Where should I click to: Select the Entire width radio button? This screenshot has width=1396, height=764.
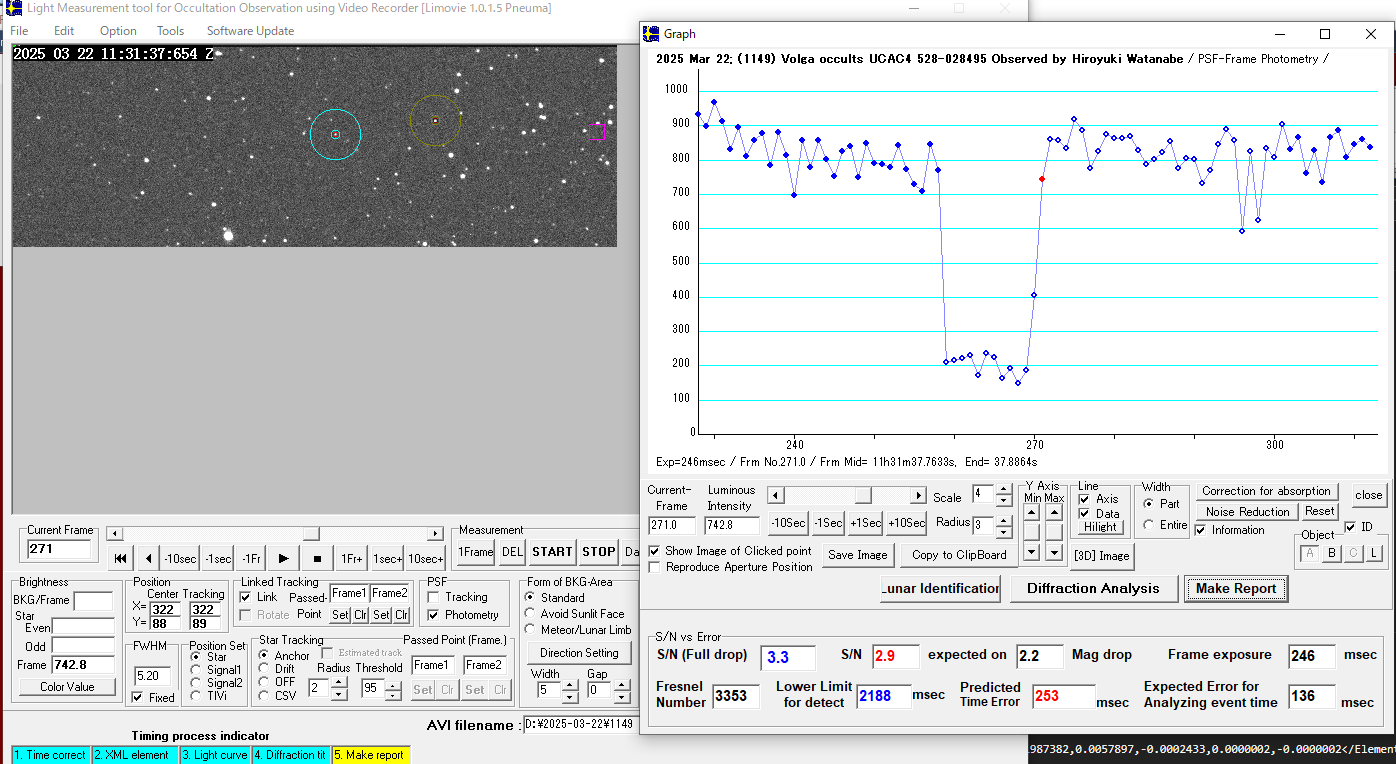tap(1148, 525)
